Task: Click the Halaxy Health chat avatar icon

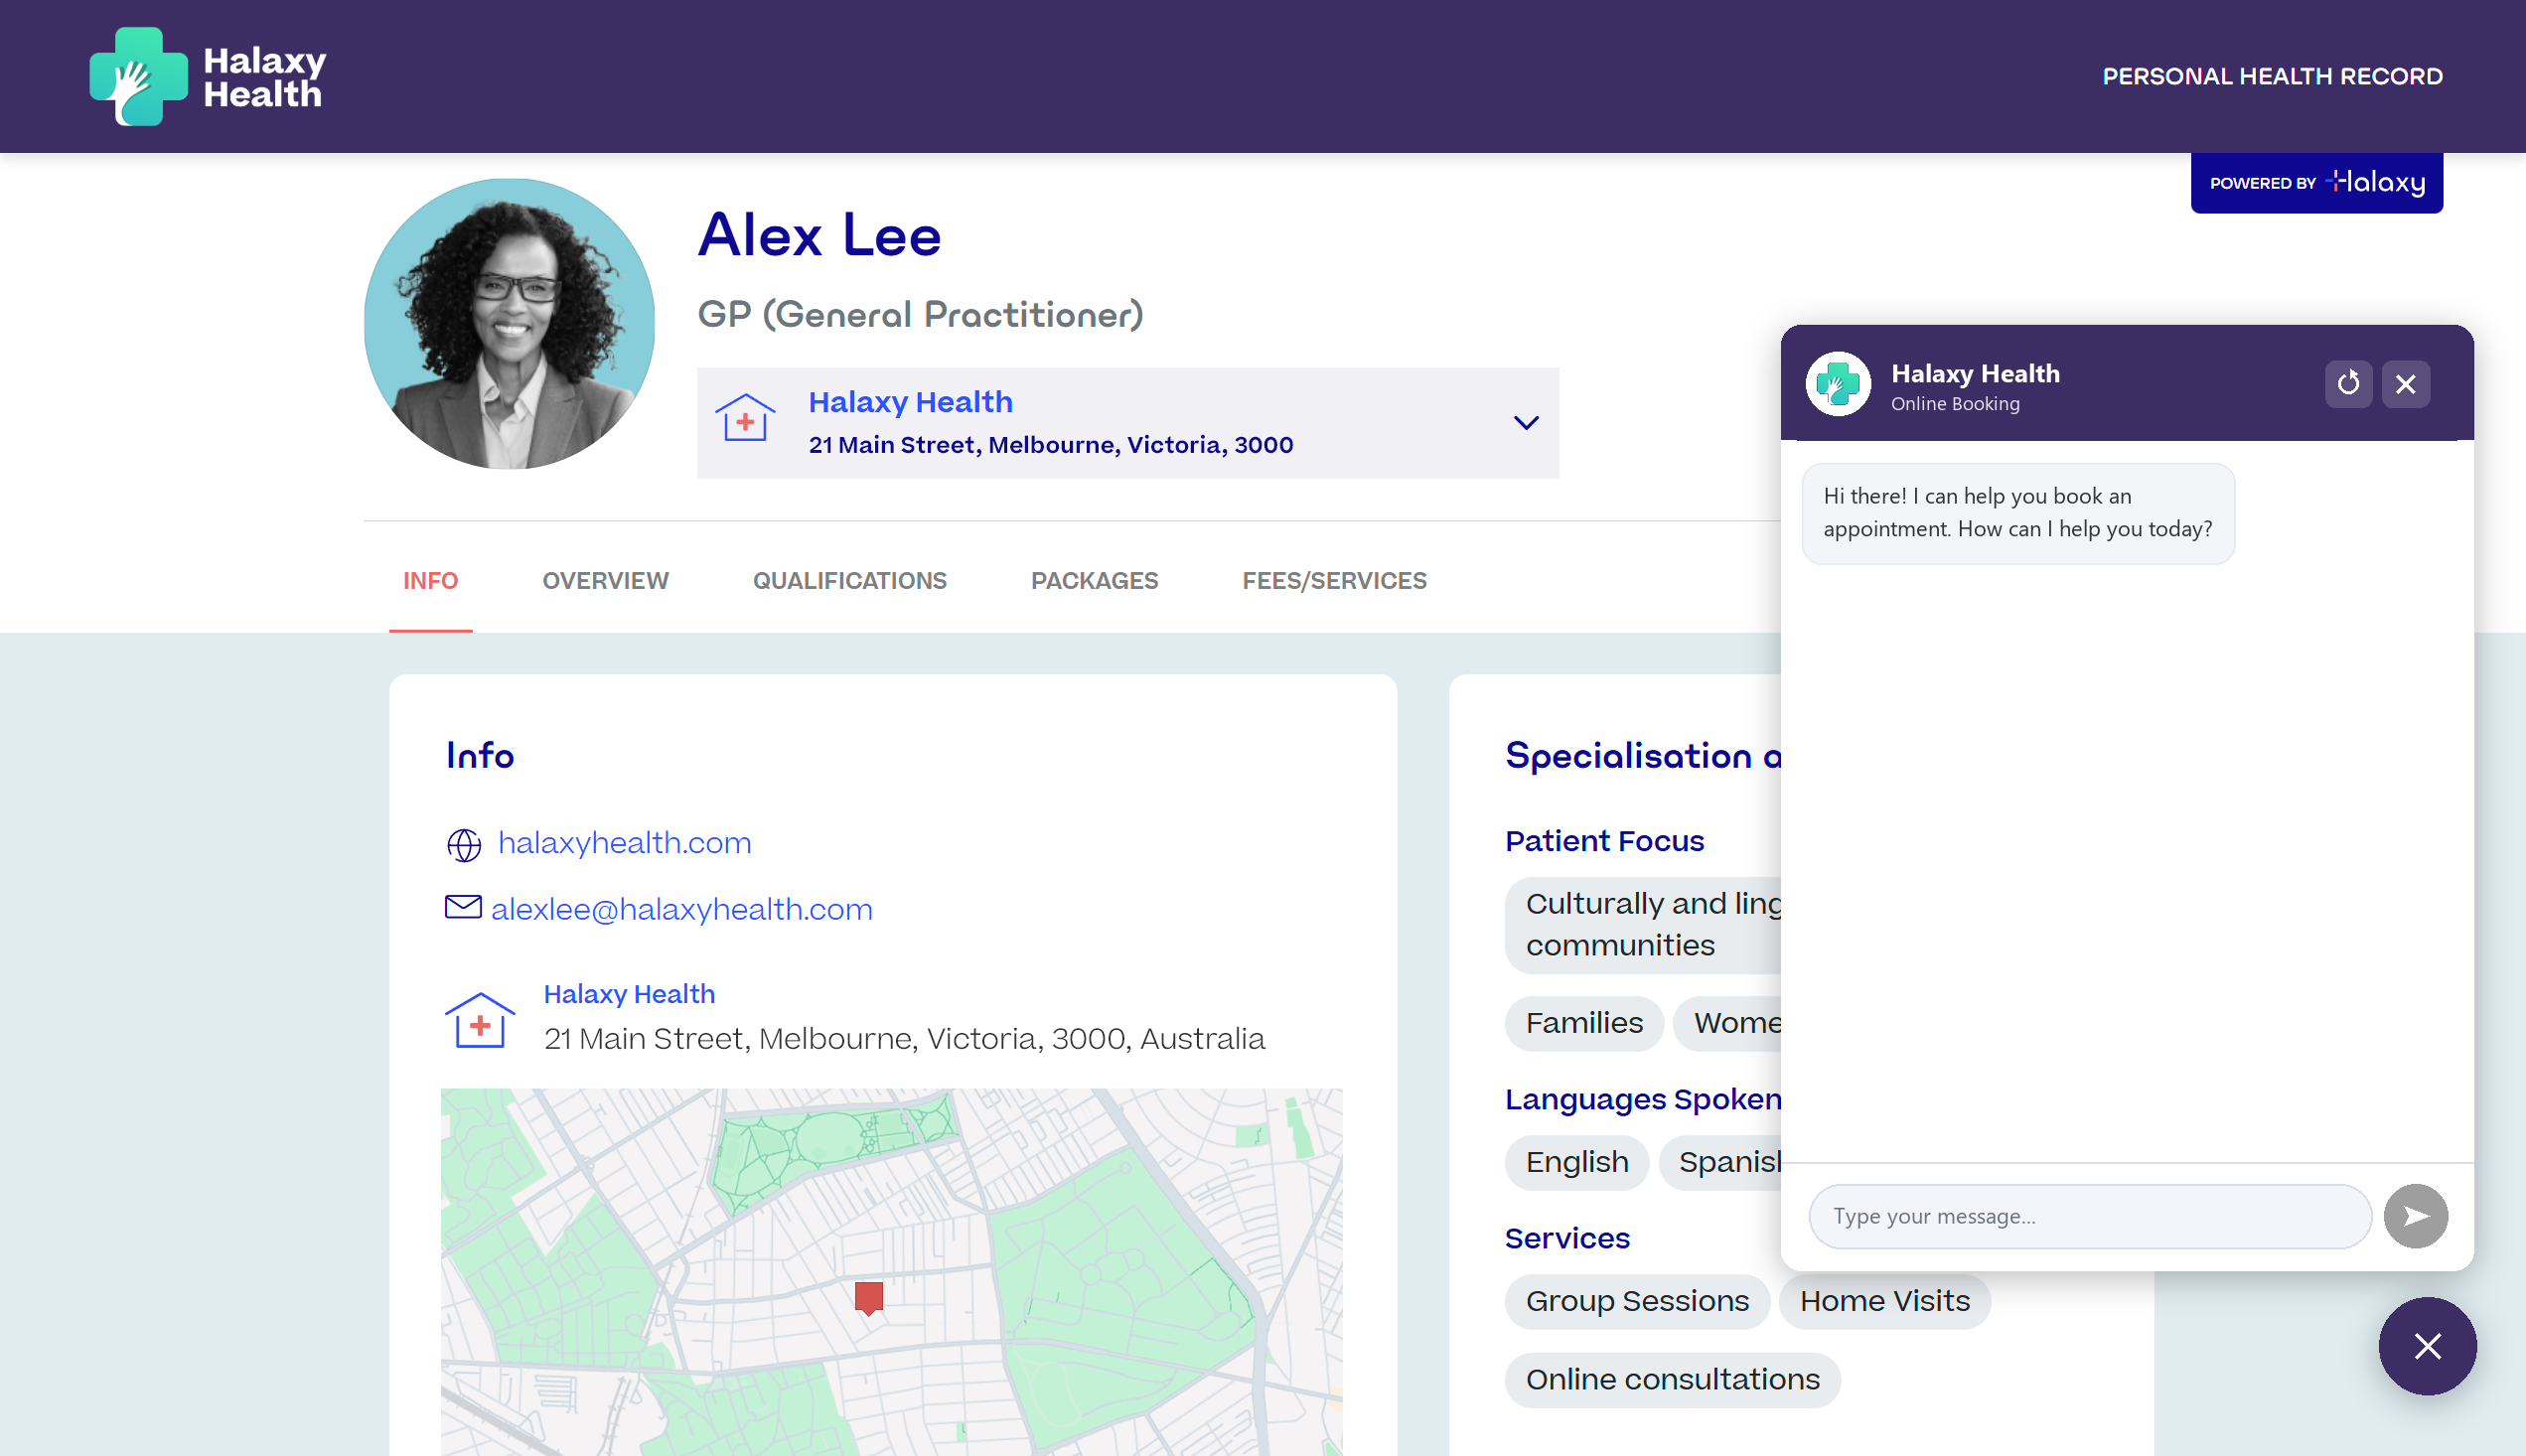Action: pyautogui.click(x=1838, y=384)
